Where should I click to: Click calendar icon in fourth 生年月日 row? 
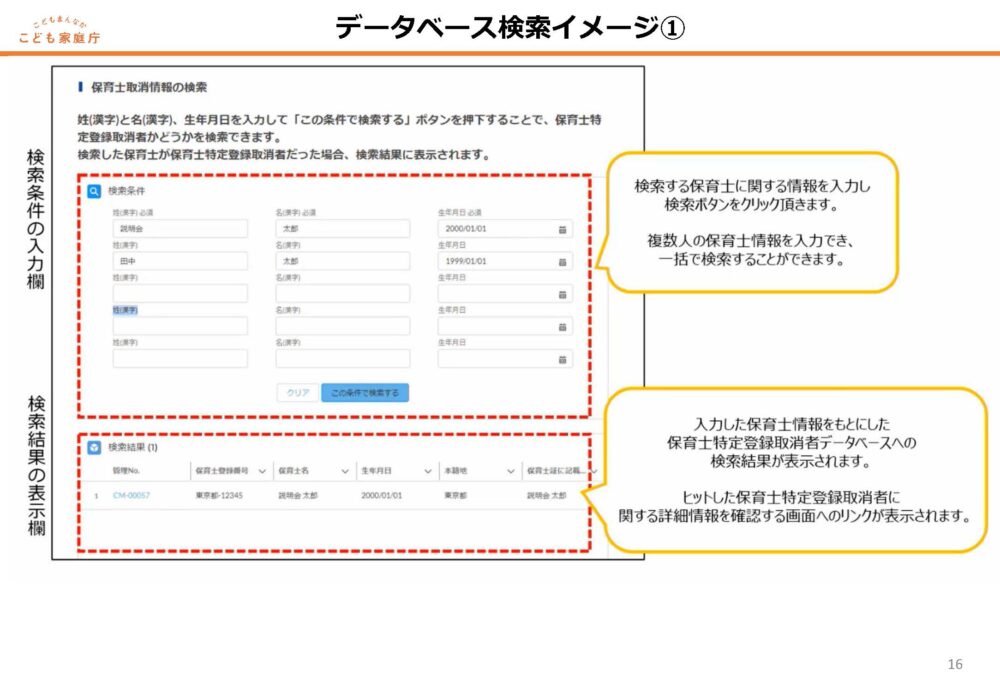pos(562,327)
